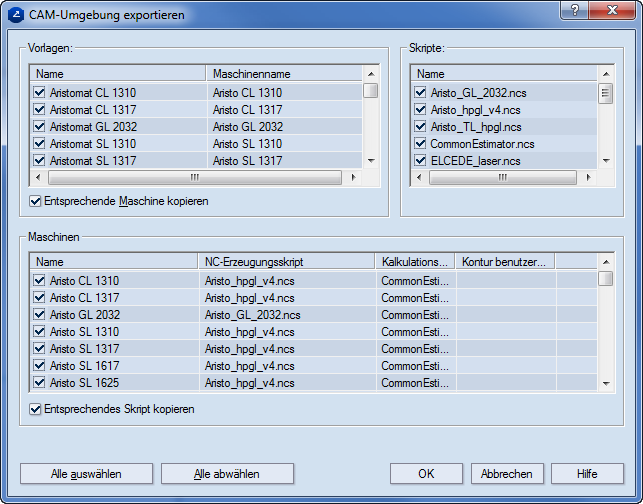
Task: Toggle Aristo SL 1625 machine checkbox
Action: (x=39, y=383)
